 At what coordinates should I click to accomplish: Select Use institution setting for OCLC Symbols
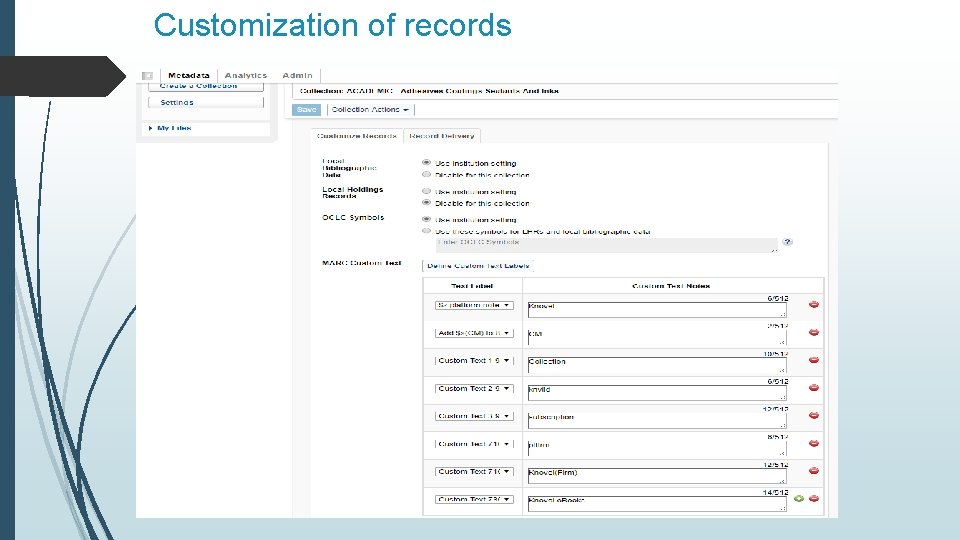point(427,219)
